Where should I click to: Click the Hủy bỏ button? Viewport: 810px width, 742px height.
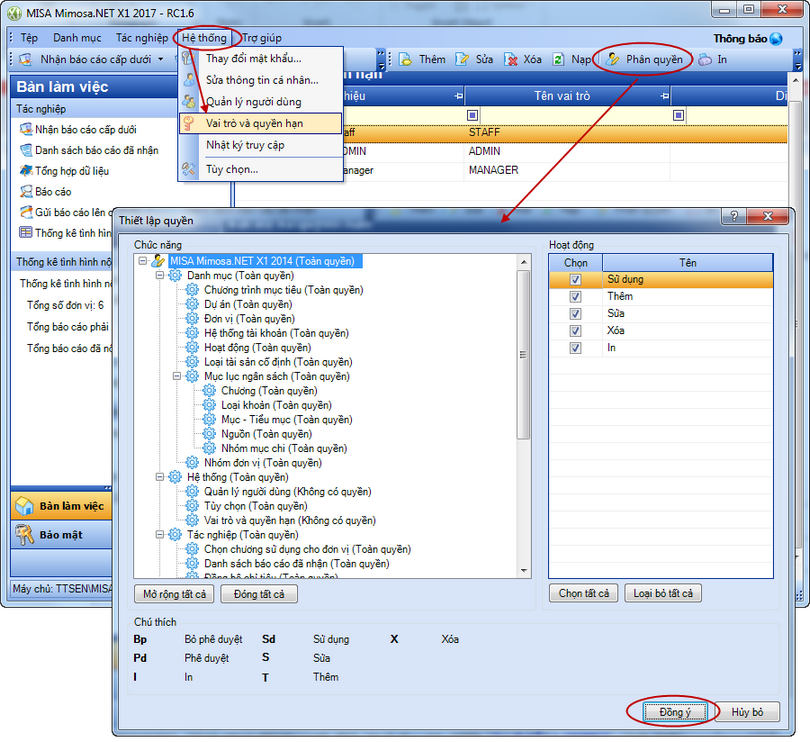coord(747,712)
